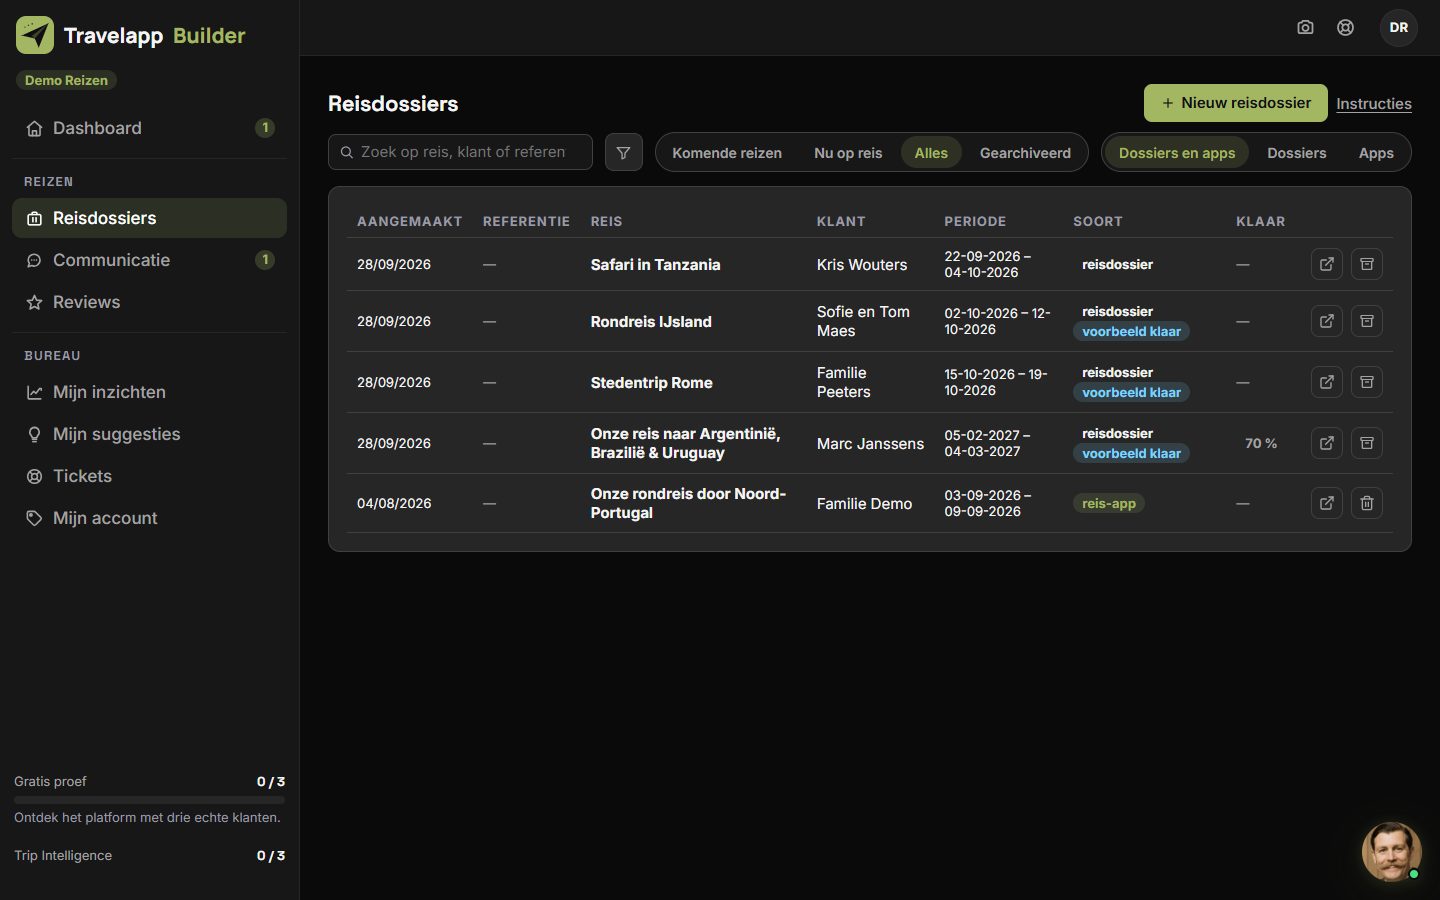
Task: Show only Dossiers
Action: point(1297,153)
